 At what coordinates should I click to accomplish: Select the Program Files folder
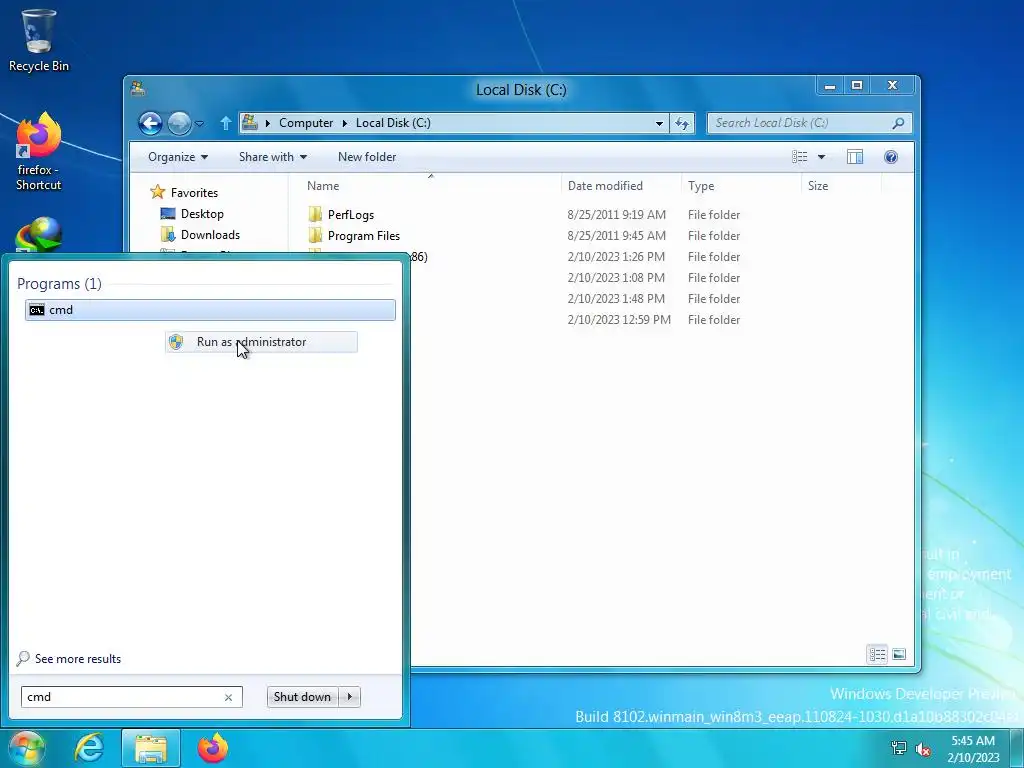pos(364,236)
